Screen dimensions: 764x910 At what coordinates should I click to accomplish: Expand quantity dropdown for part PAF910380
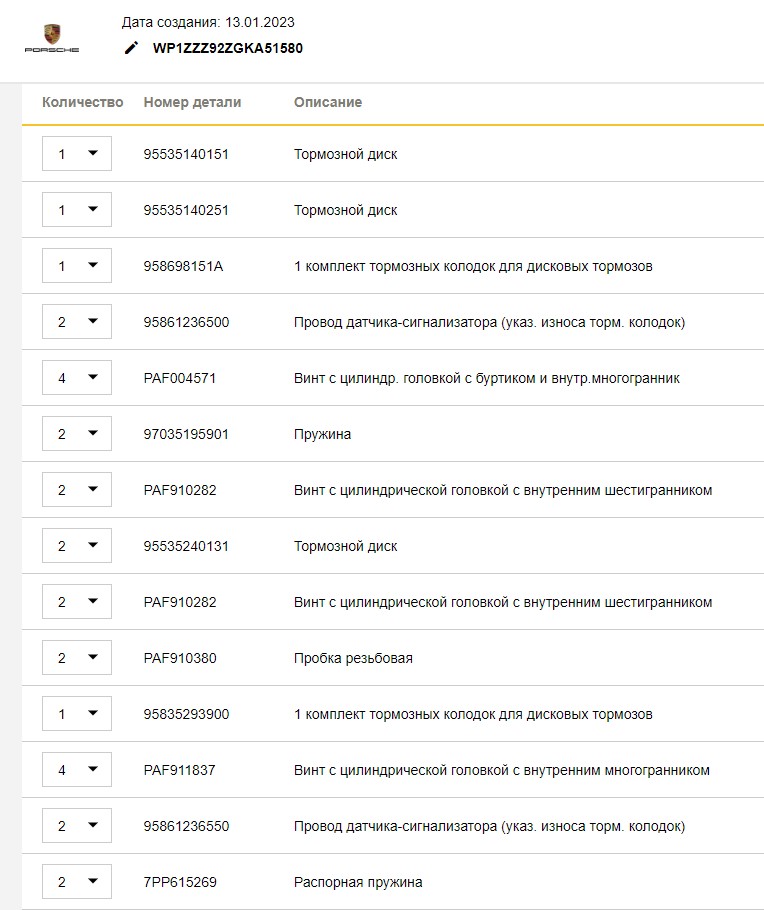77,658
